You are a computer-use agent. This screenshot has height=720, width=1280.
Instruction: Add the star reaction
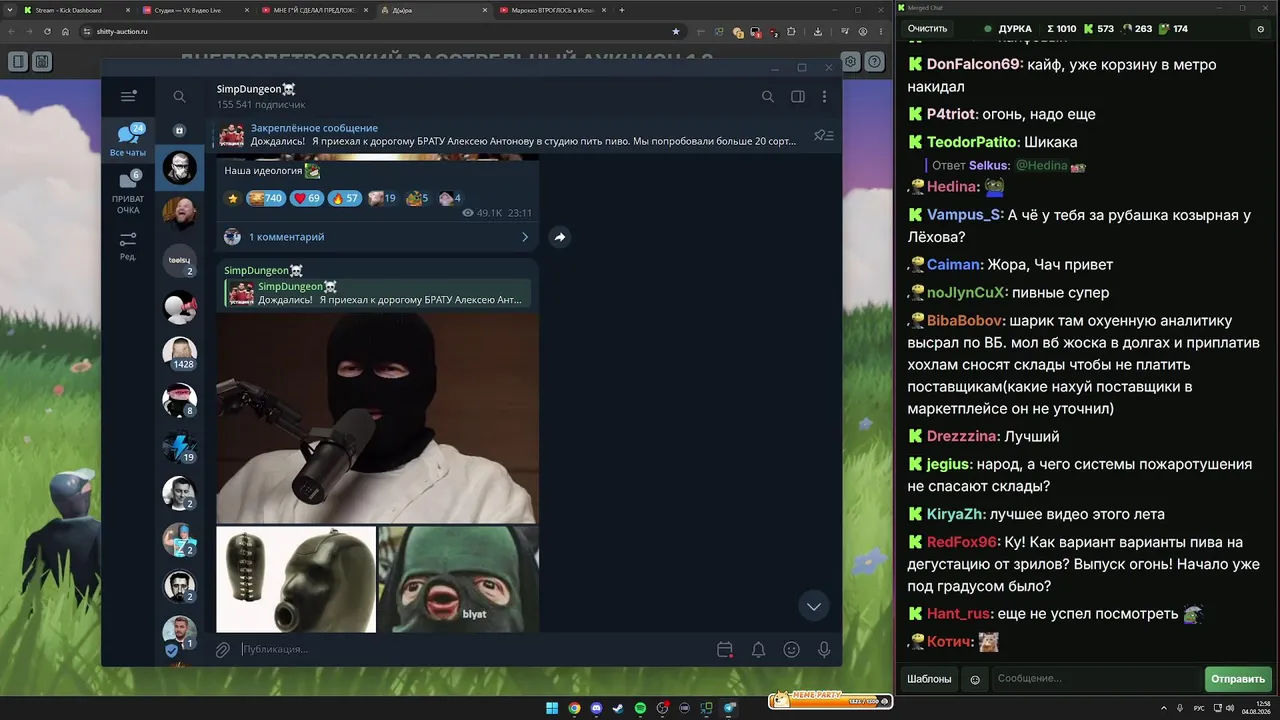click(232, 198)
